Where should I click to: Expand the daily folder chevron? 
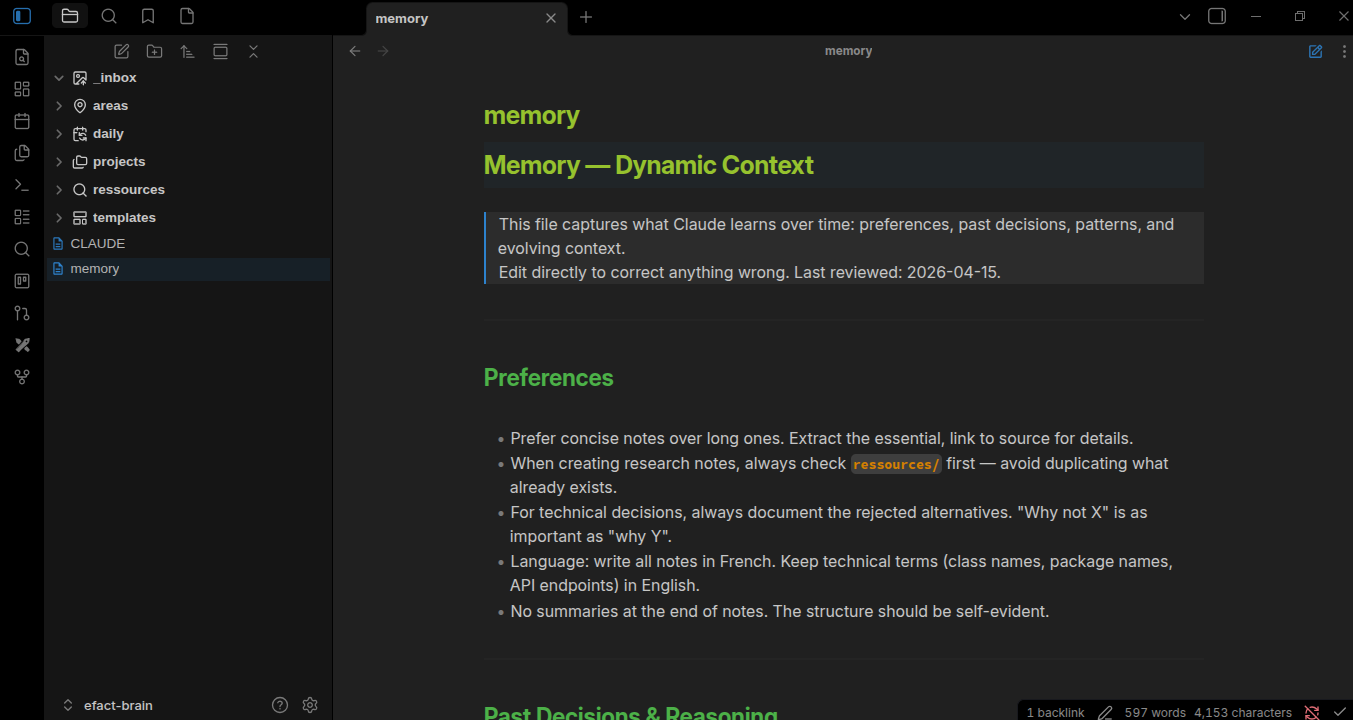pyautogui.click(x=59, y=134)
